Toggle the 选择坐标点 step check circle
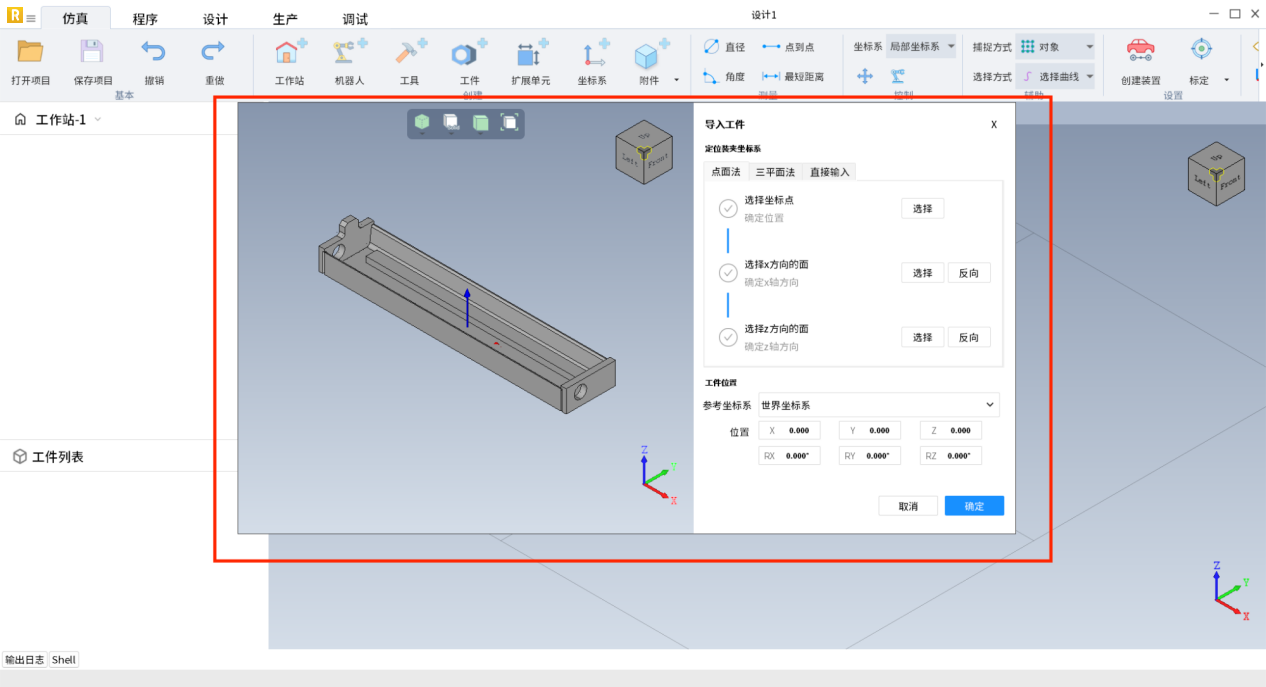 (x=728, y=209)
